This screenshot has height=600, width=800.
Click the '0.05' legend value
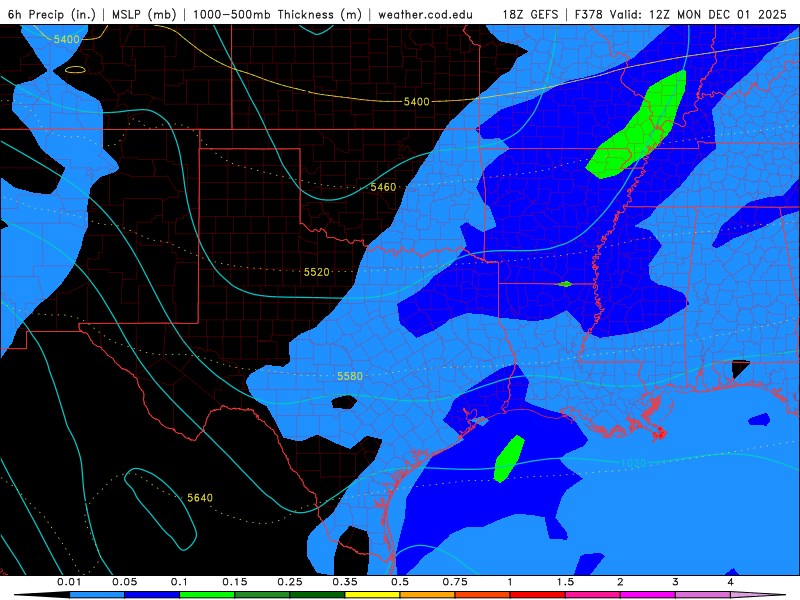click(x=124, y=582)
